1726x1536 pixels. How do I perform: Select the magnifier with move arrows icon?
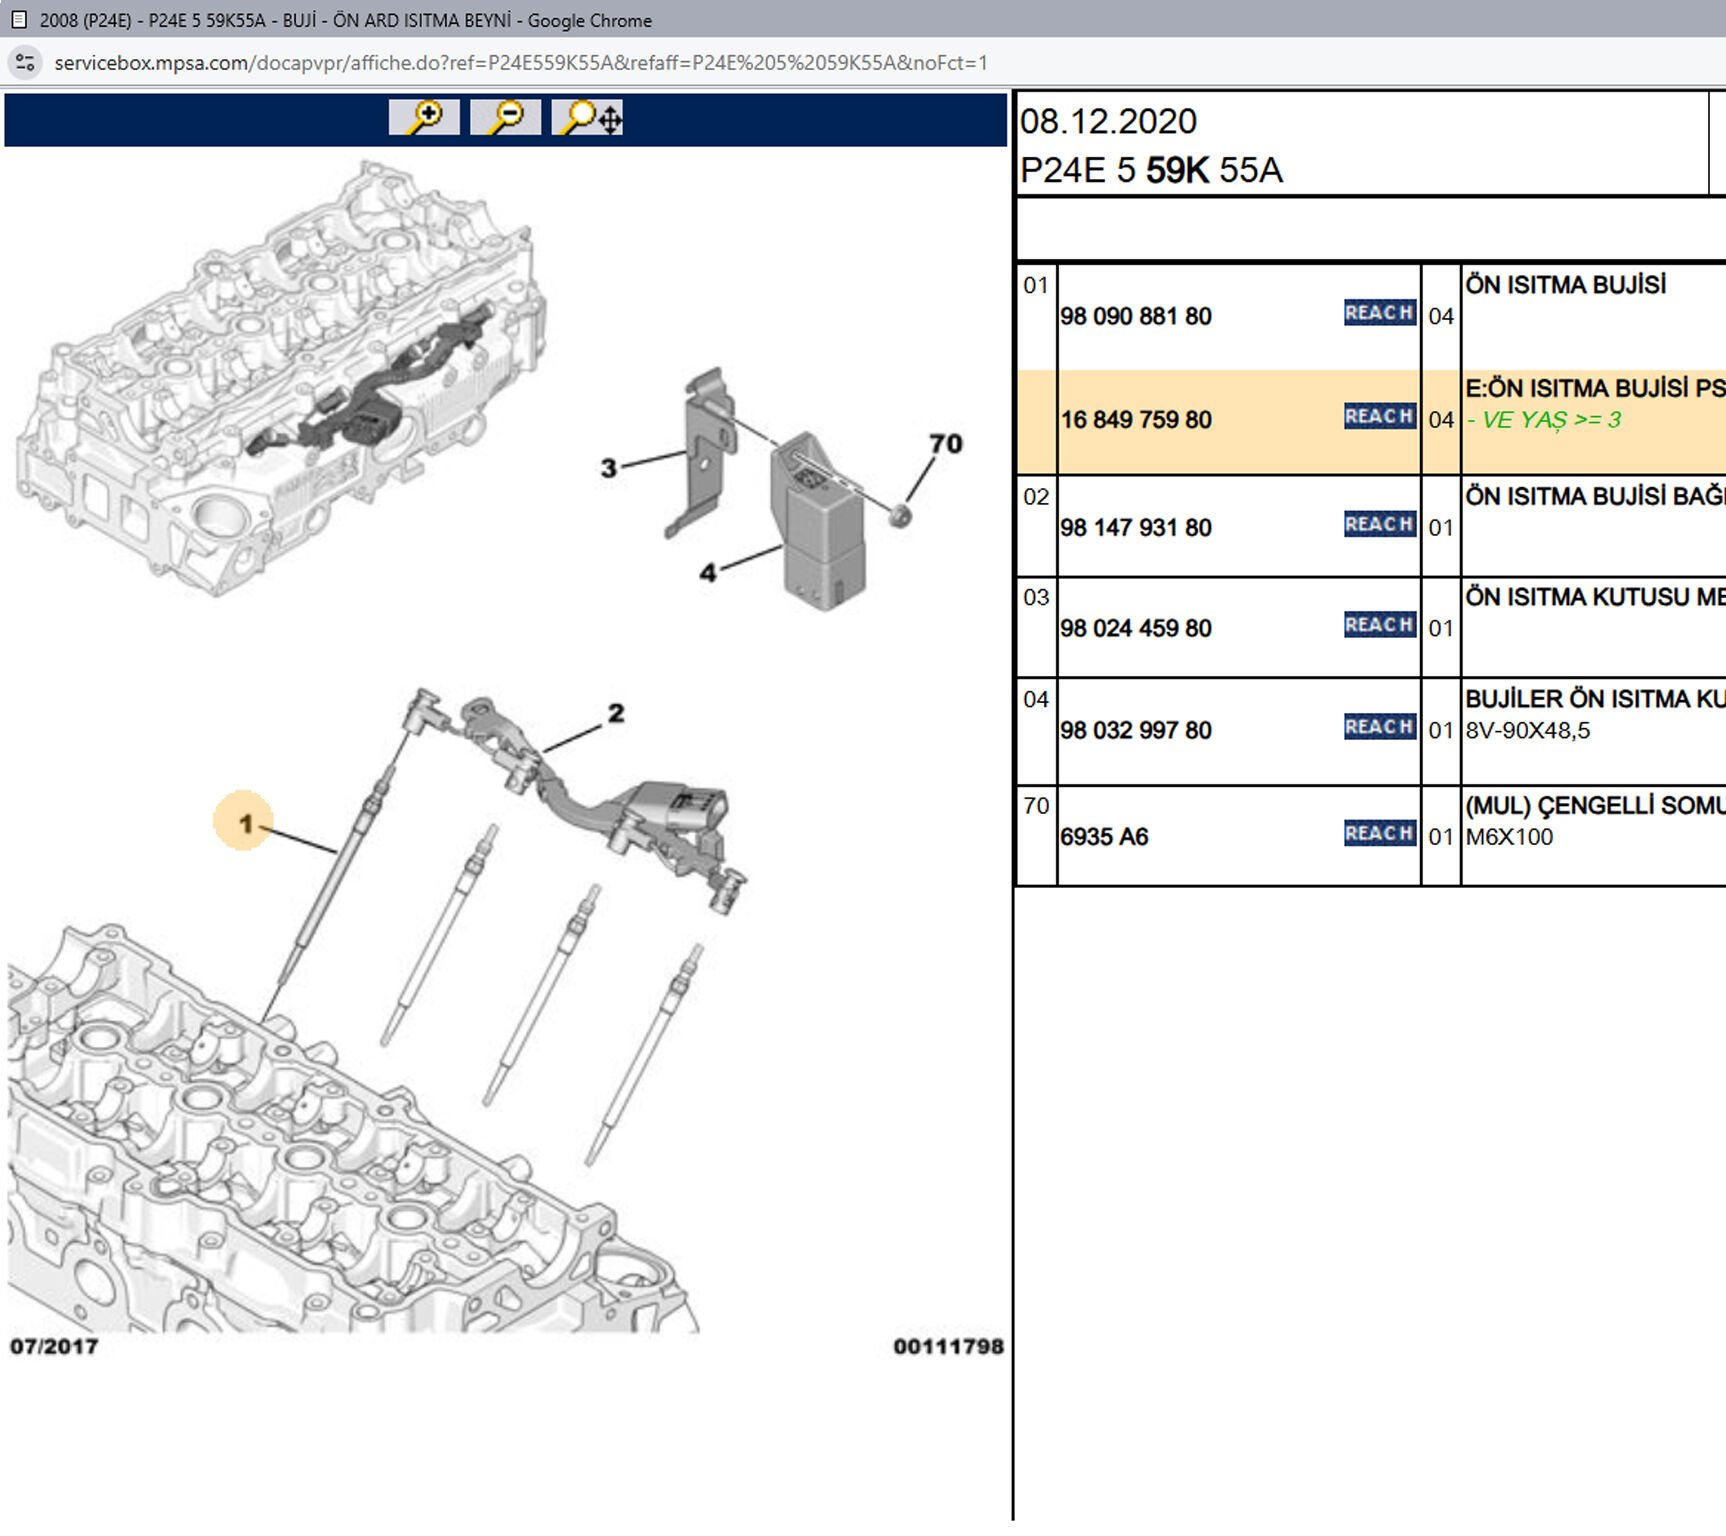click(587, 117)
